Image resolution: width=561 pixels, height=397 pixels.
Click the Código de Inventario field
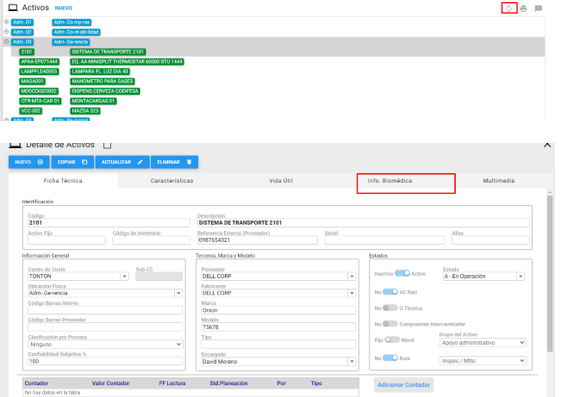point(151,240)
